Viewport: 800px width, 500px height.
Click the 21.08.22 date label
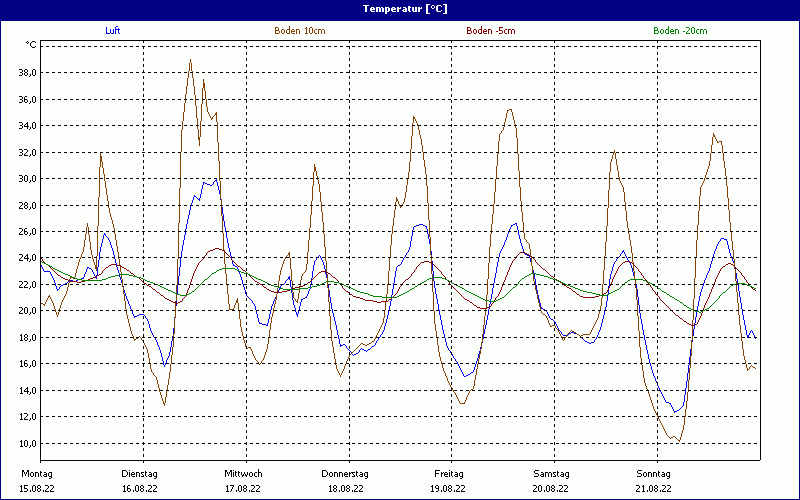[x=655, y=489]
